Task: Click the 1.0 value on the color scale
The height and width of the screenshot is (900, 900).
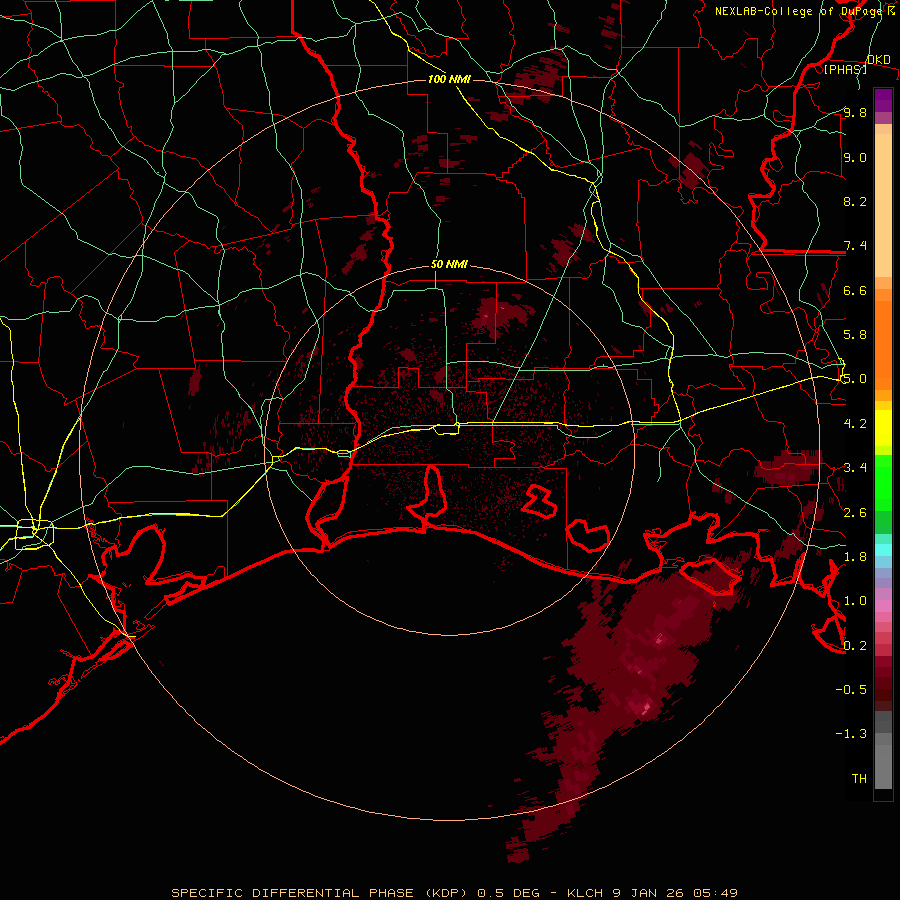Action: (x=855, y=601)
